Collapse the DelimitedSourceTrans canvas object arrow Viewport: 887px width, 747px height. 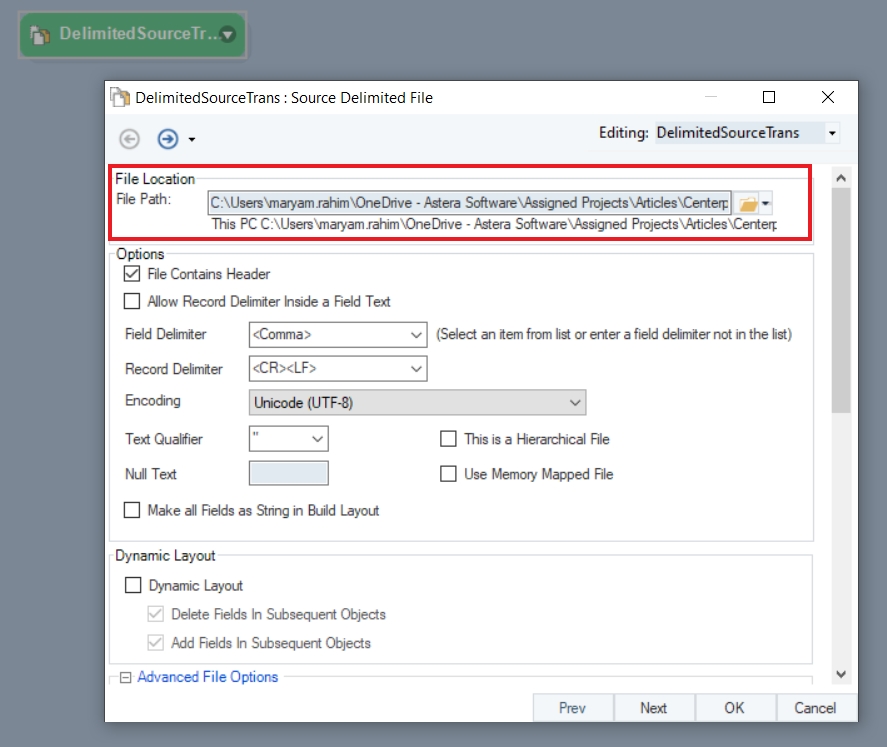click(228, 35)
